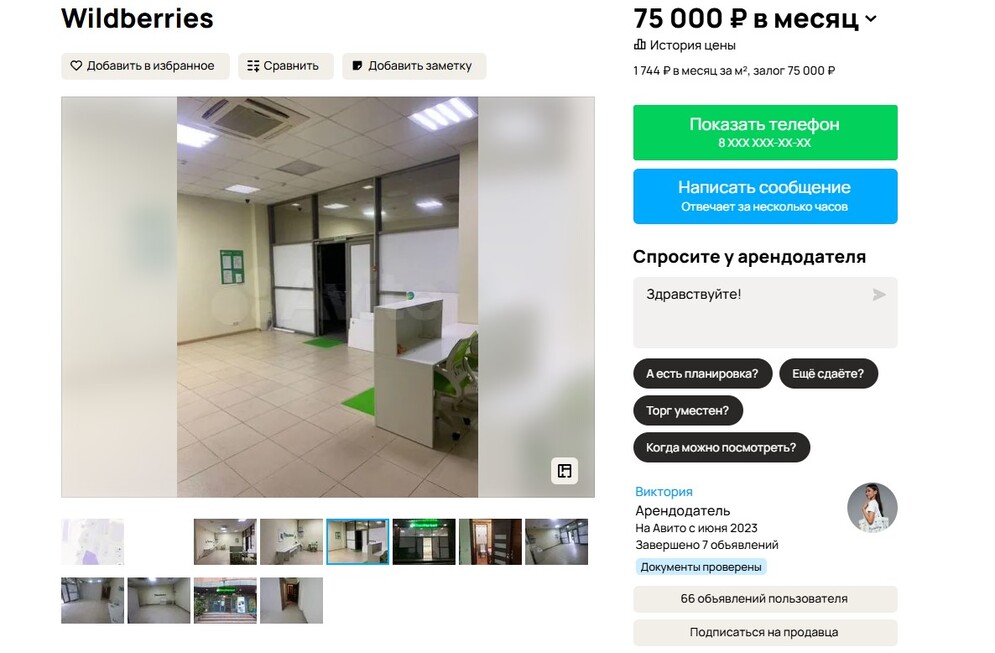
Task: Select the 'Ещё сдаёте?' quick question
Action: [828, 374]
